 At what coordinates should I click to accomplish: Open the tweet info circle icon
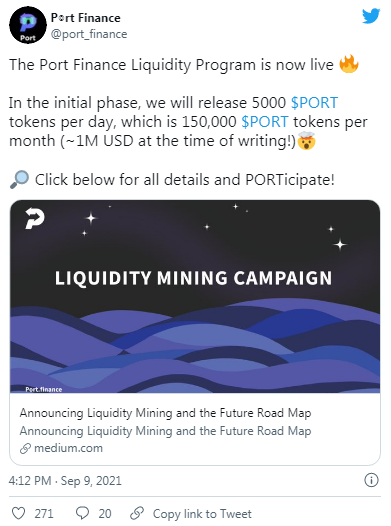371,480
